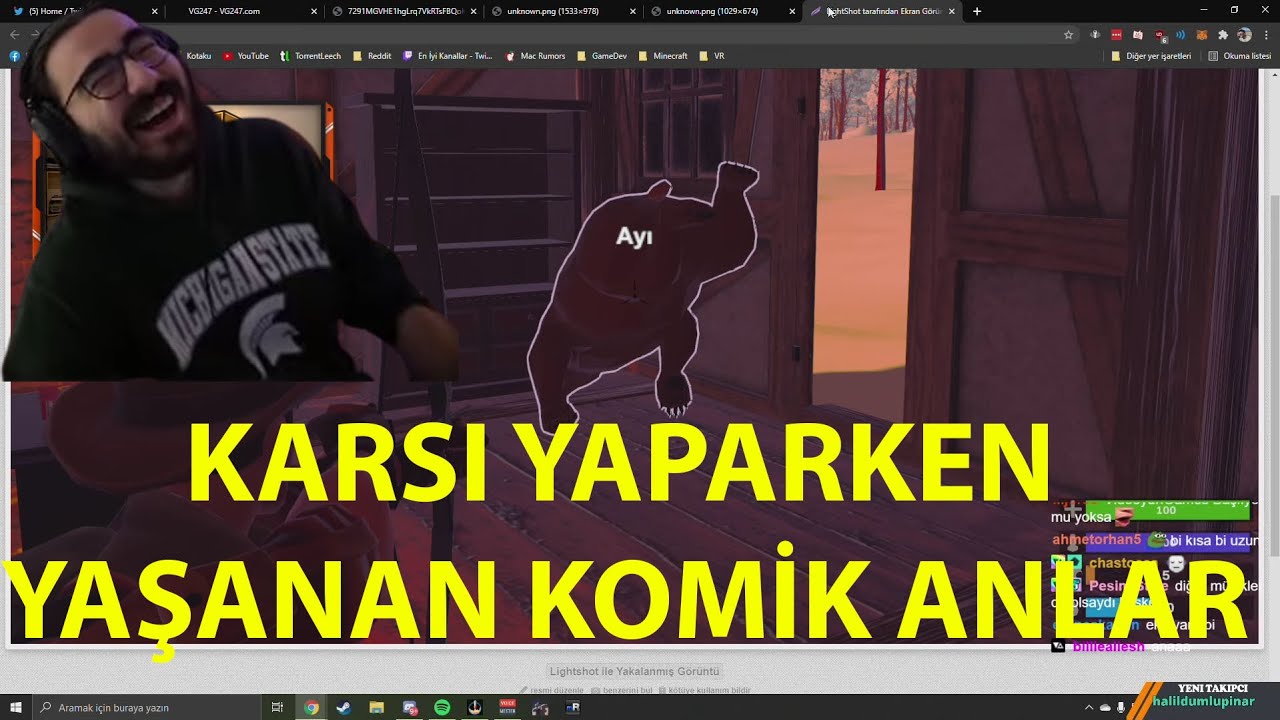Open Chrome from the taskbar

coord(311,707)
